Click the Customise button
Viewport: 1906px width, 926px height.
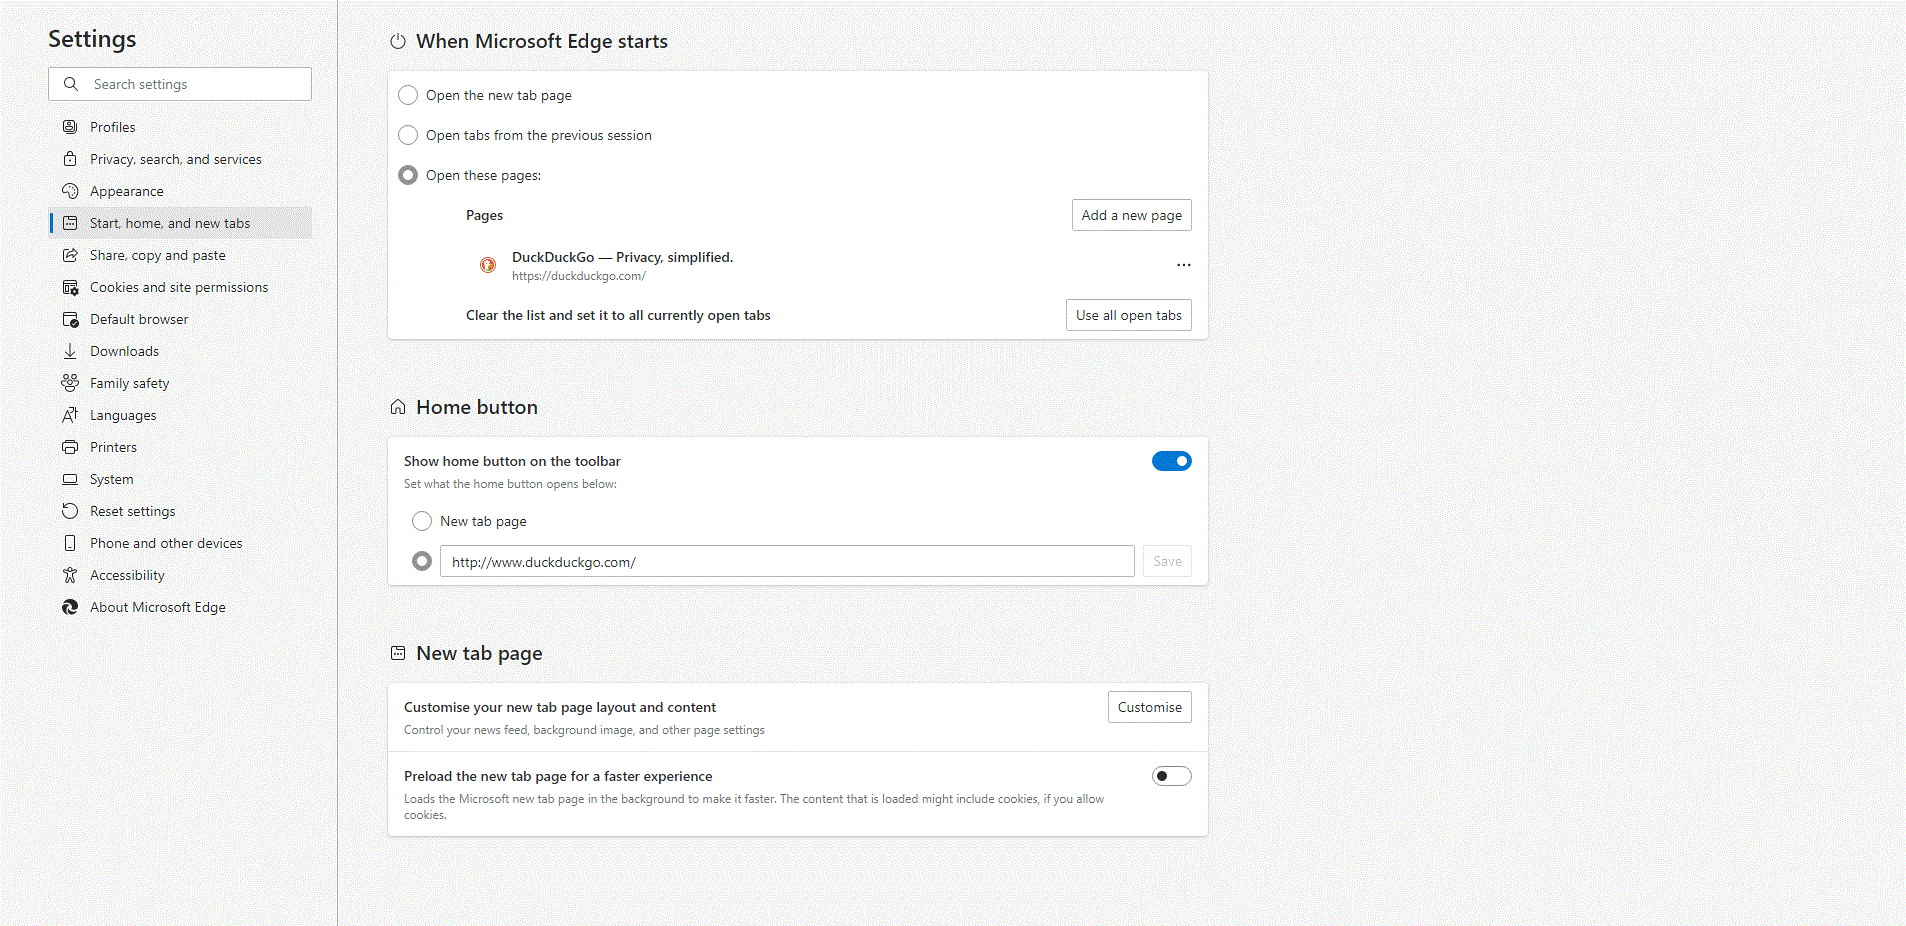point(1149,707)
